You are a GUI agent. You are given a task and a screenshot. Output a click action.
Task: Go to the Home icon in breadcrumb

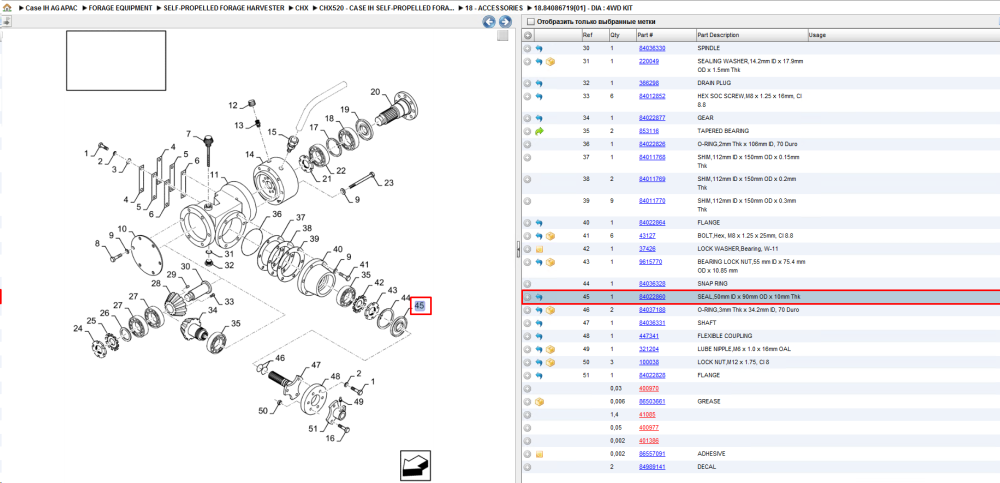[6, 9]
